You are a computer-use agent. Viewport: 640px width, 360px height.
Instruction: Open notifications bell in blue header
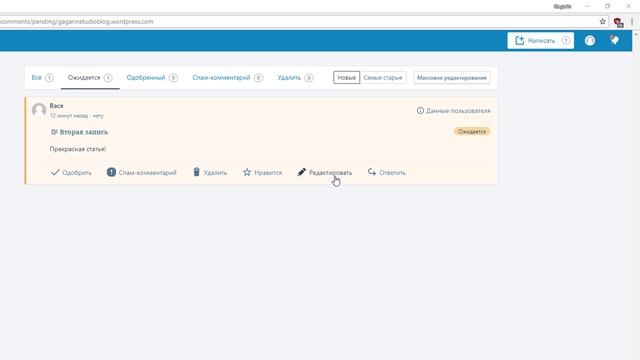point(614,40)
